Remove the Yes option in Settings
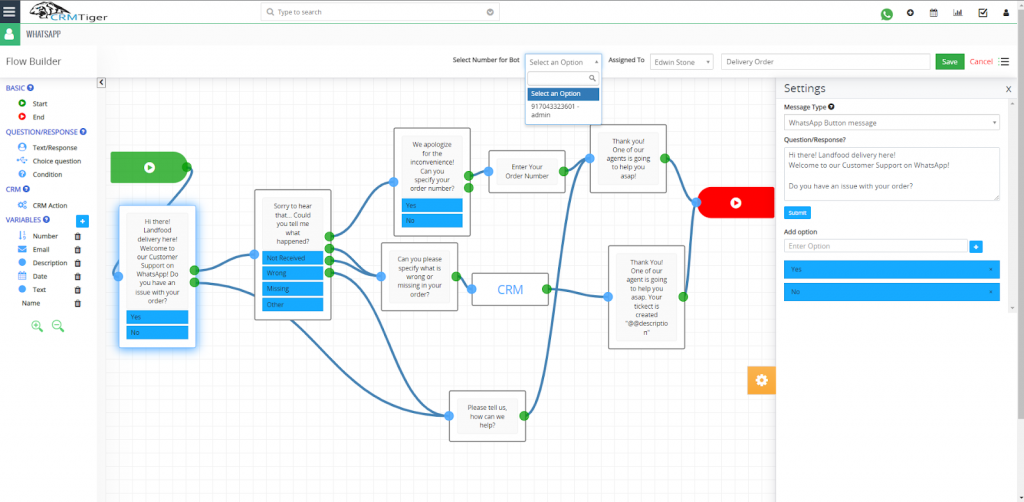 991,269
